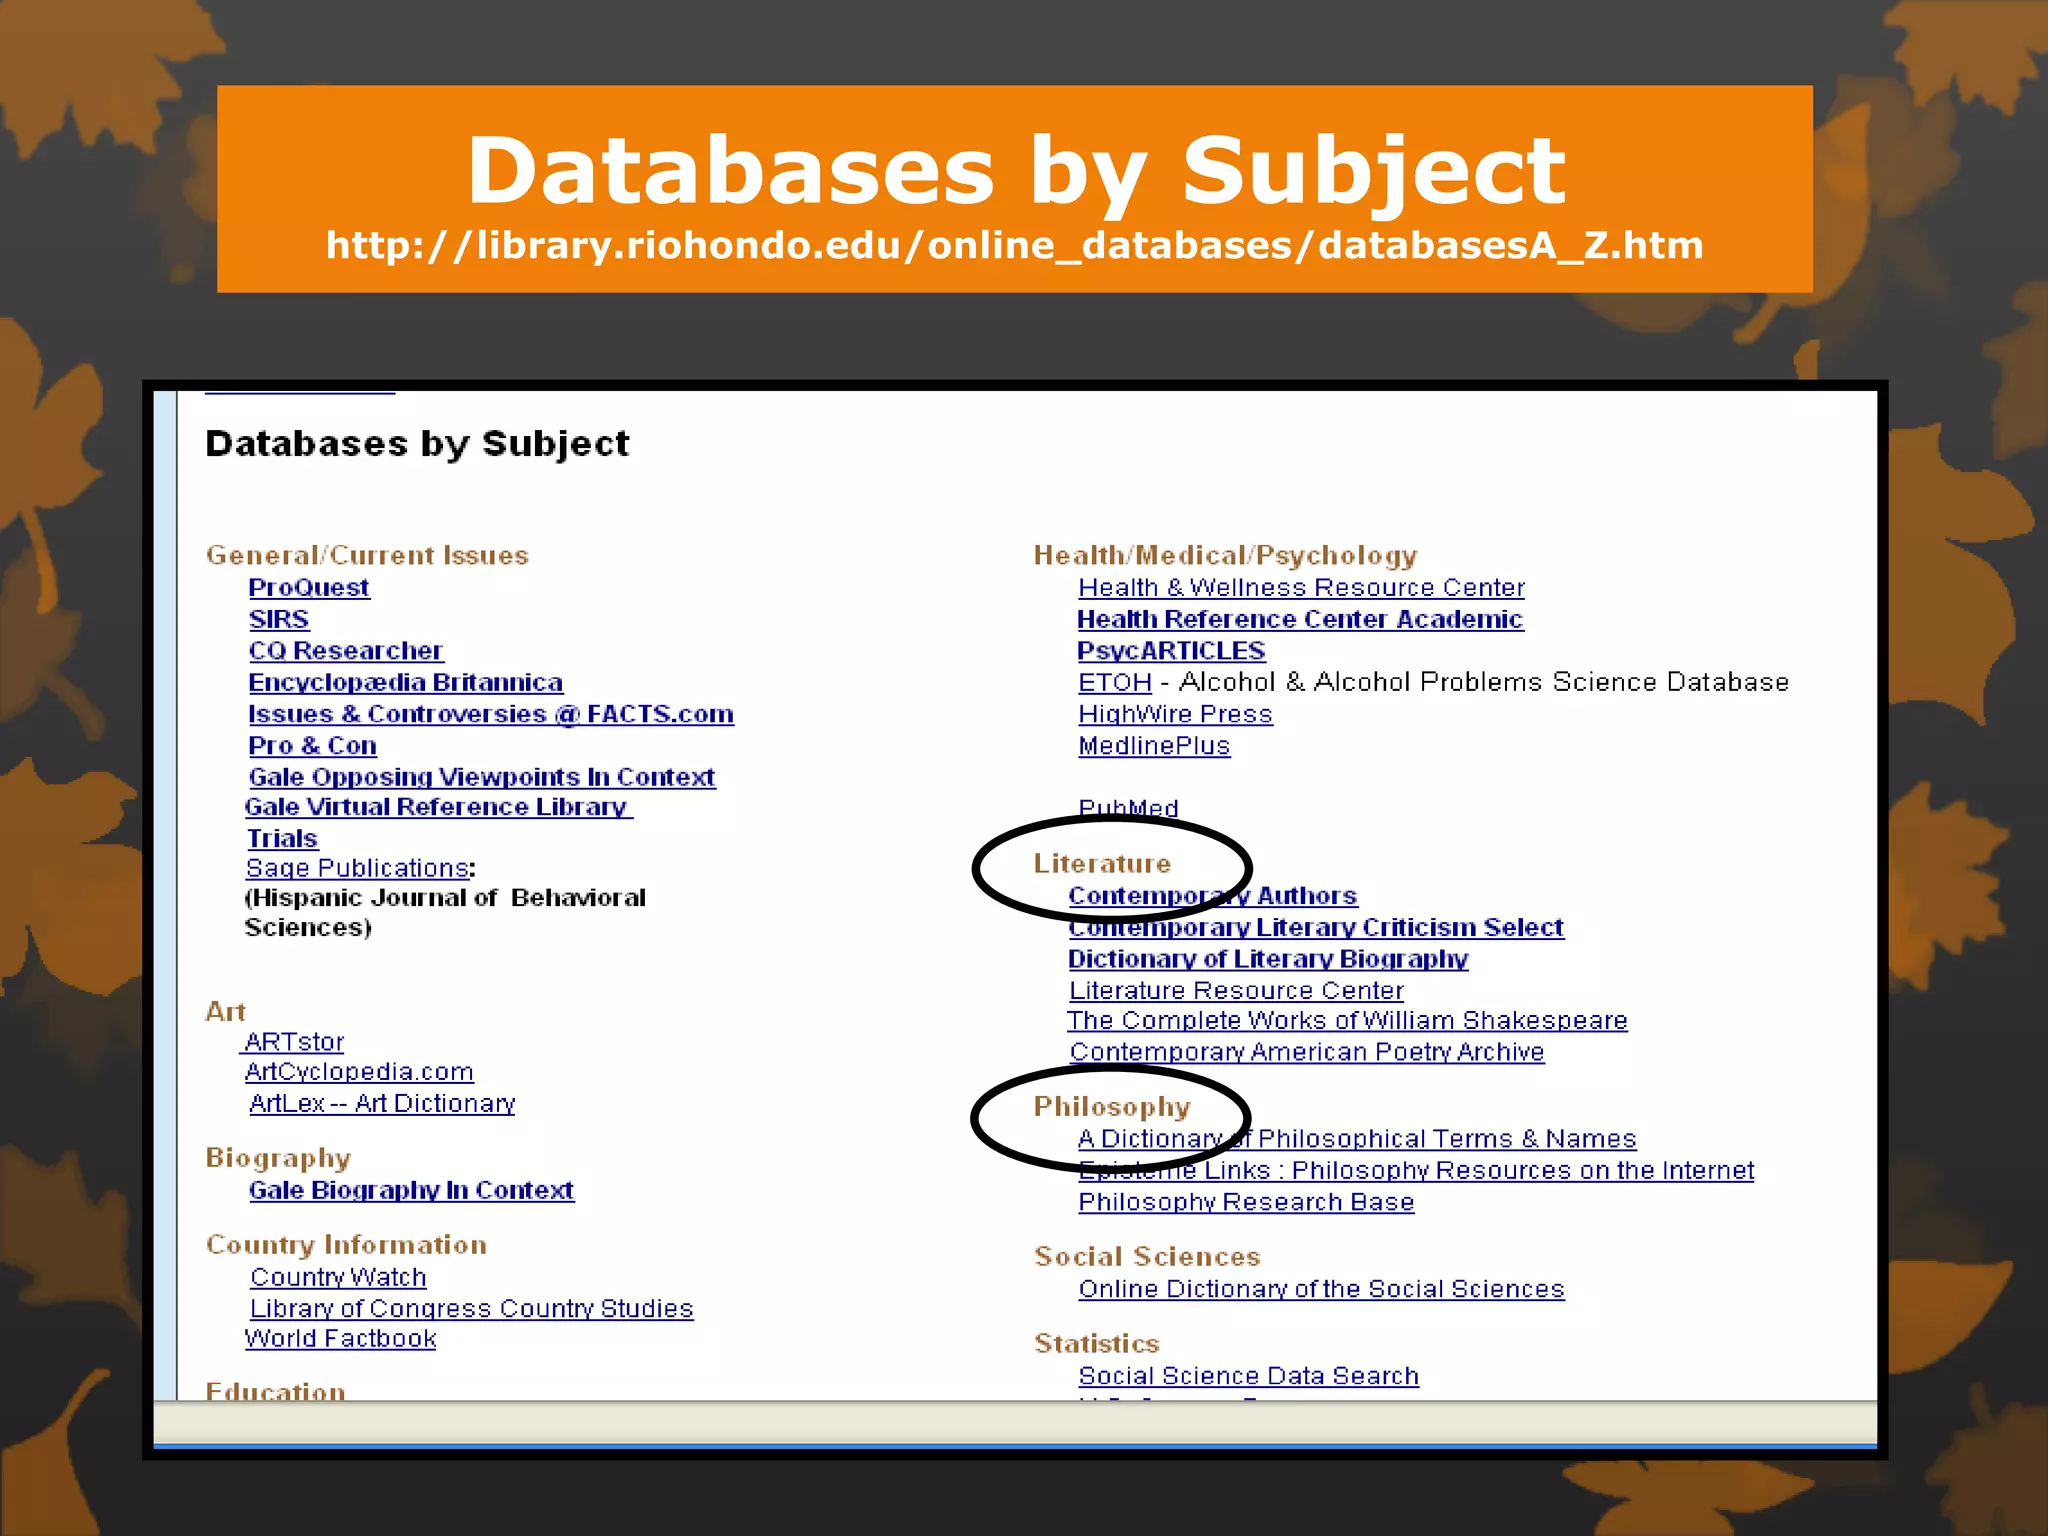Click the General/Current Issues heading
This screenshot has height=1536, width=2048.
click(367, 556)
